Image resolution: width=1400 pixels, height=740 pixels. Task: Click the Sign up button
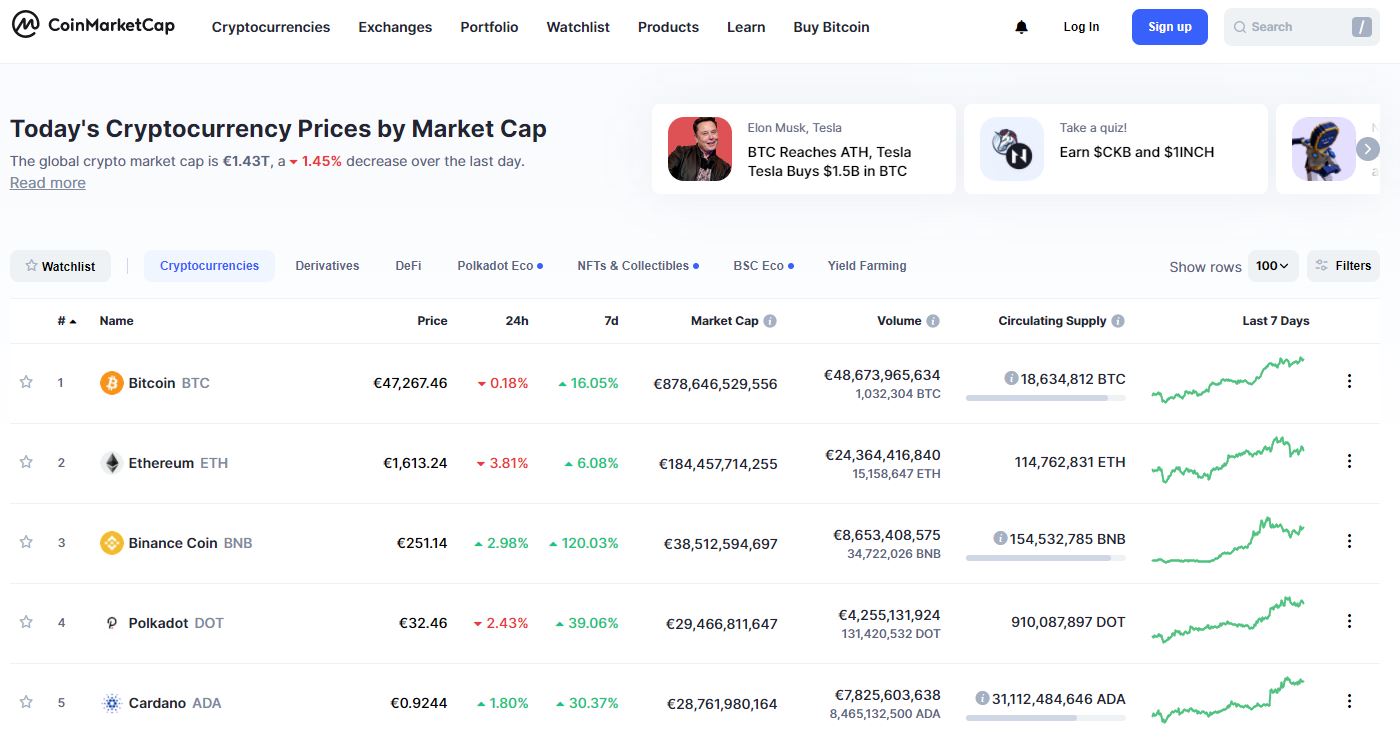click(1170, 27)
